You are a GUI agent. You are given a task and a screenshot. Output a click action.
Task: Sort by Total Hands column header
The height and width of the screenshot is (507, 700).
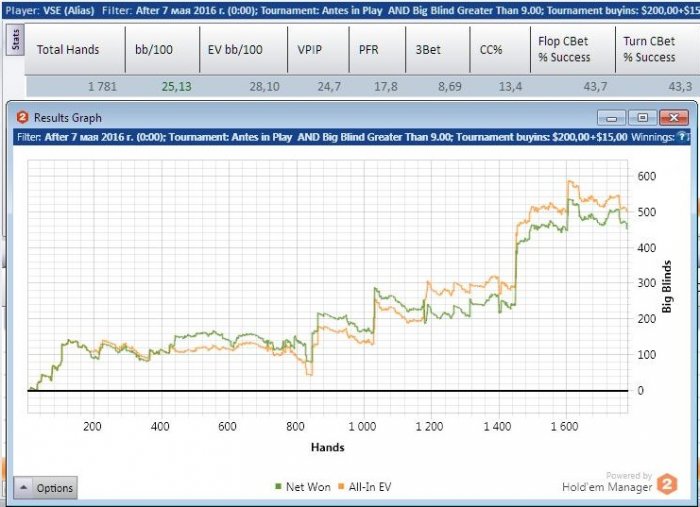point(75,50)
